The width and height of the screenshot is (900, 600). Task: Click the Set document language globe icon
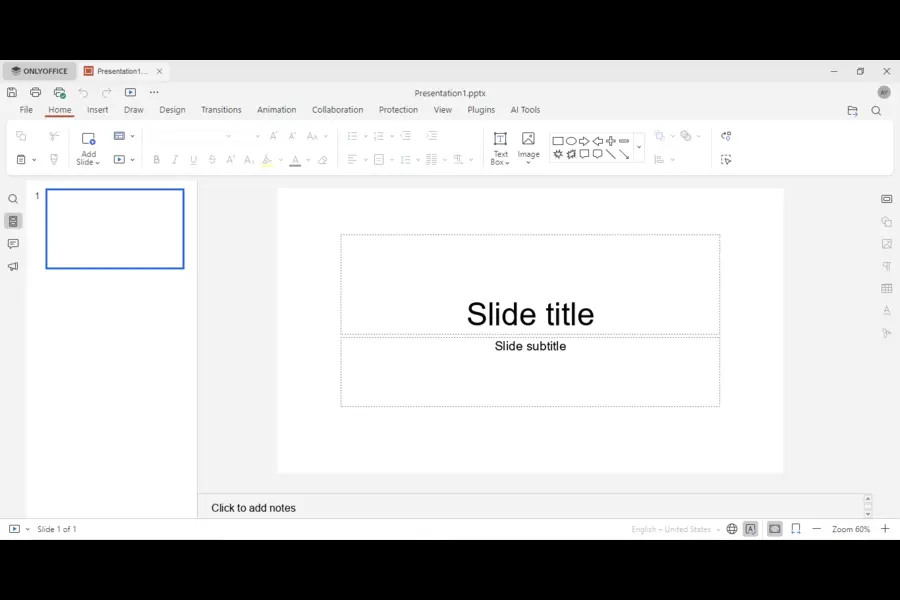tap(732, 529)
